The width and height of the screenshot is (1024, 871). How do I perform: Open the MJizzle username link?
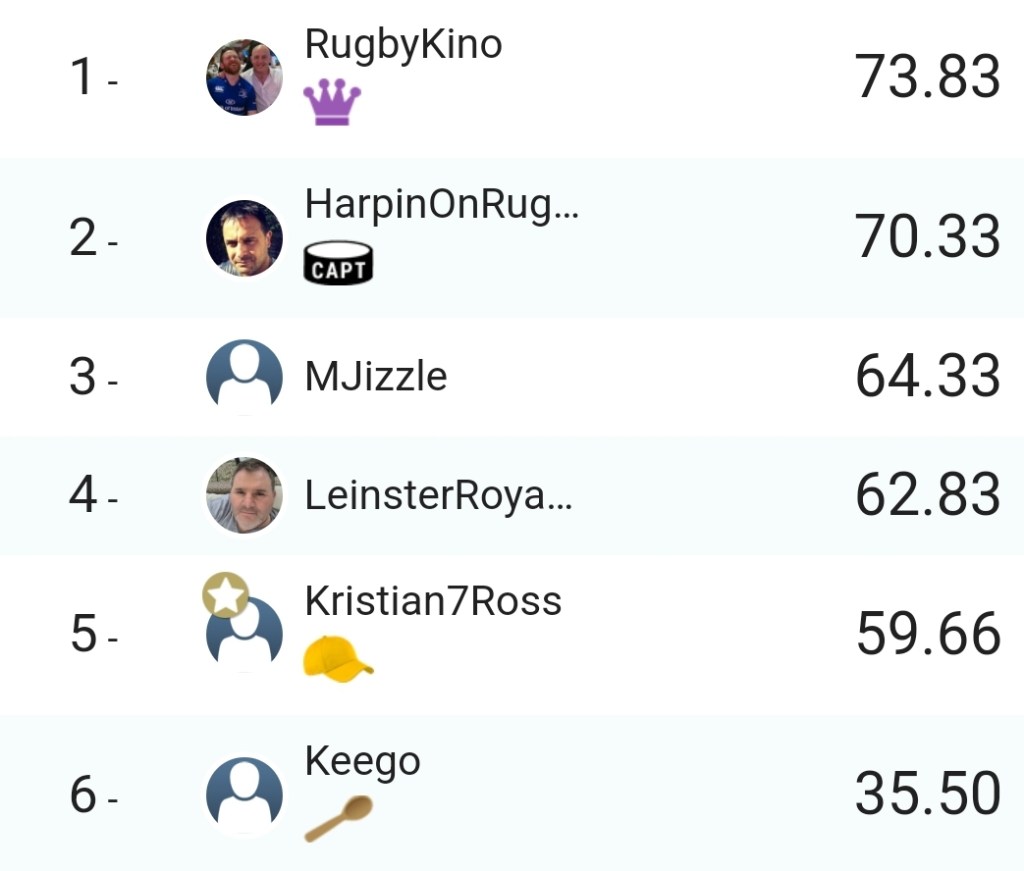376,377
